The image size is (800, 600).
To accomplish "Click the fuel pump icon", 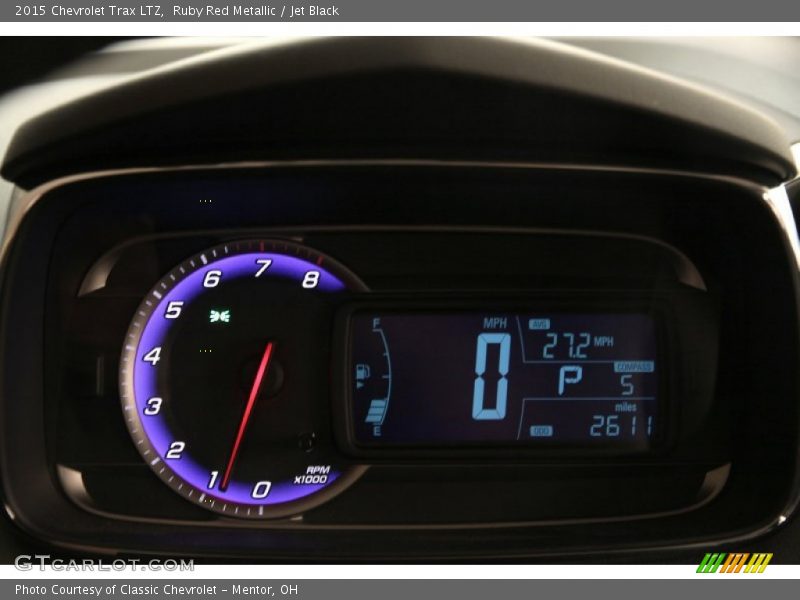I will click(x=362, y=372).
